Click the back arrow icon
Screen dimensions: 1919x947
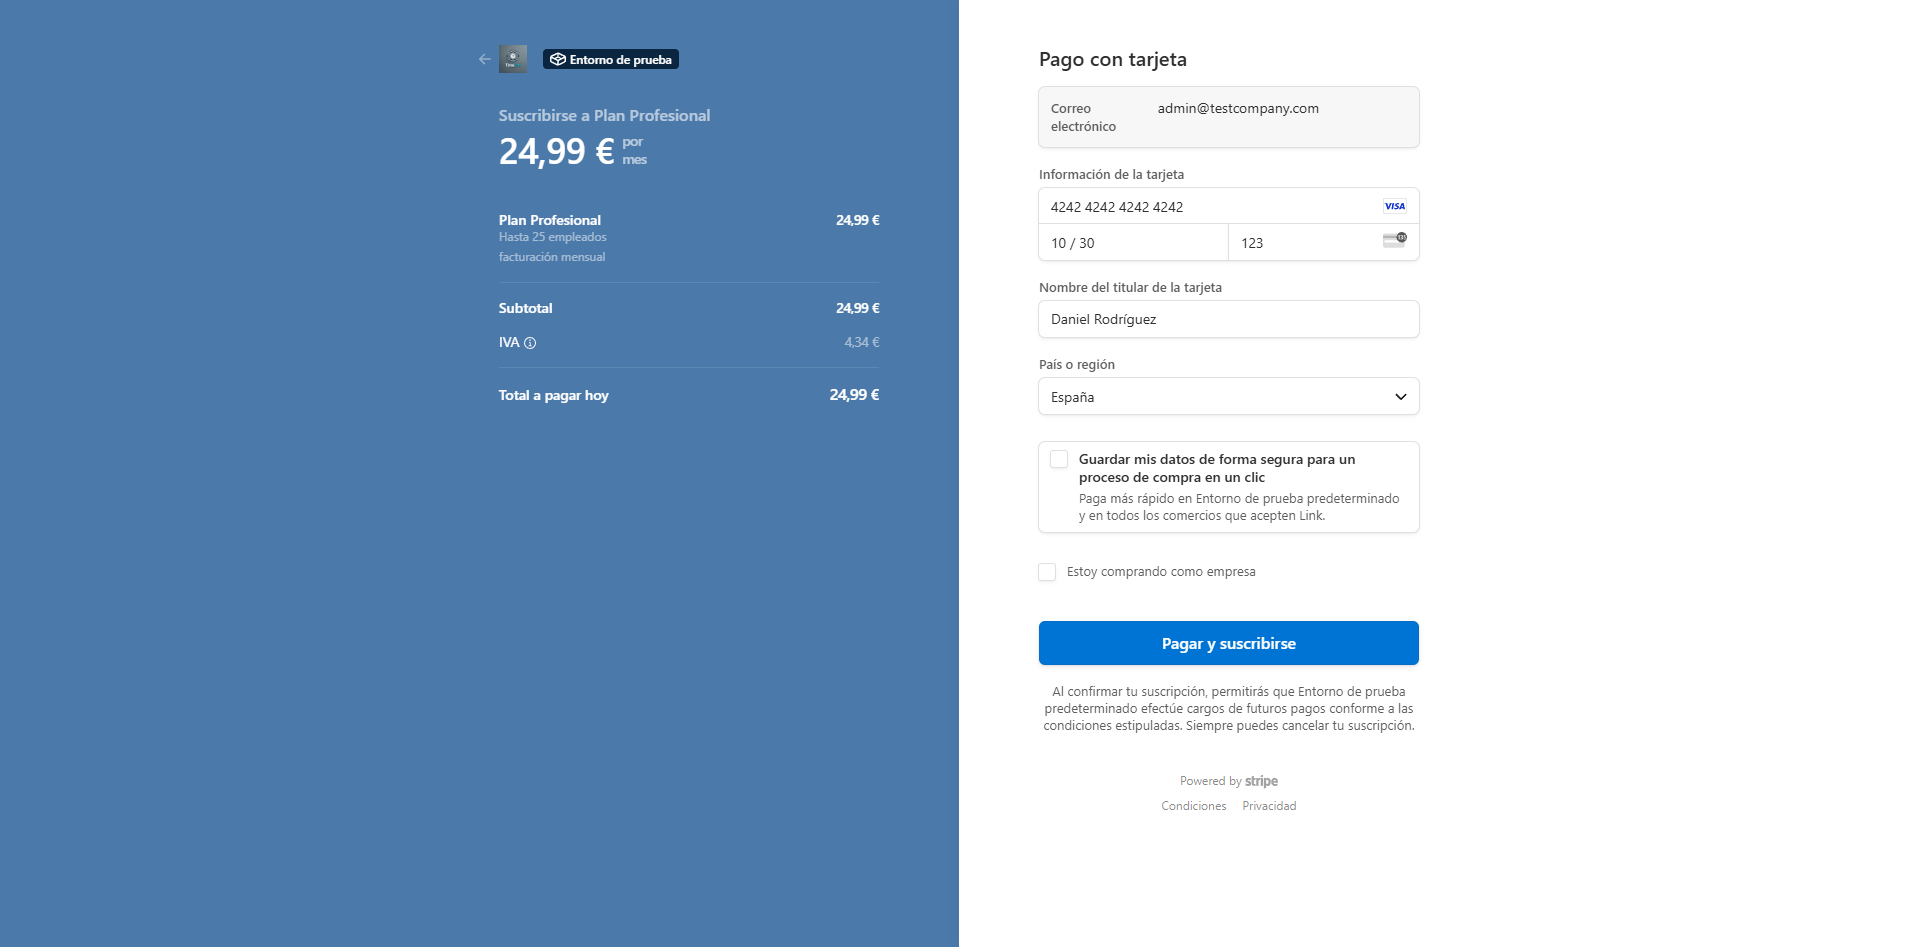coord(485,59)
